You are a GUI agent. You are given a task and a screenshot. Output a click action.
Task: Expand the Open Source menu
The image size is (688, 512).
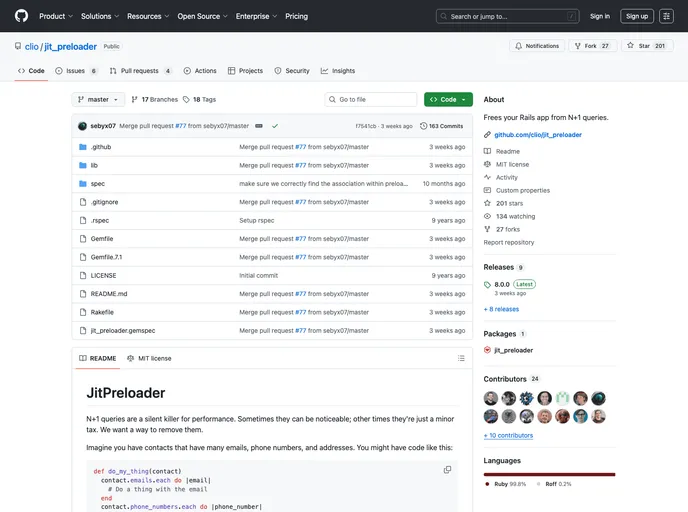tap(202, 16)
